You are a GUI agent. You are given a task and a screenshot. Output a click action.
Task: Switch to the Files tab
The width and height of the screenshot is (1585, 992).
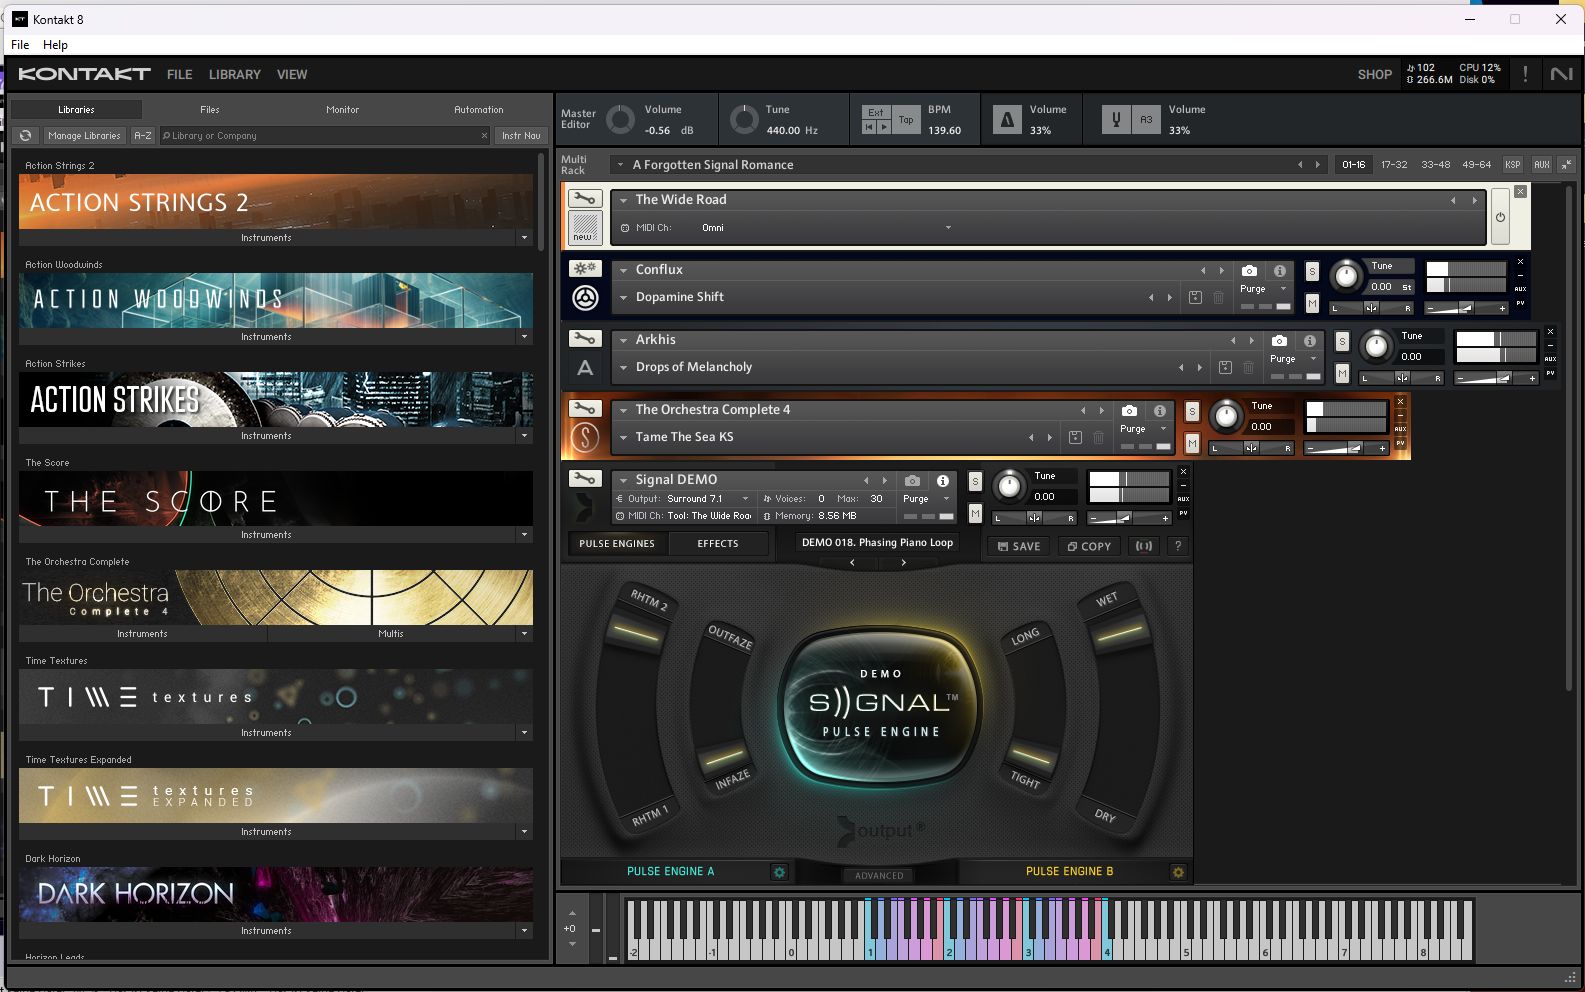[210, 109]
